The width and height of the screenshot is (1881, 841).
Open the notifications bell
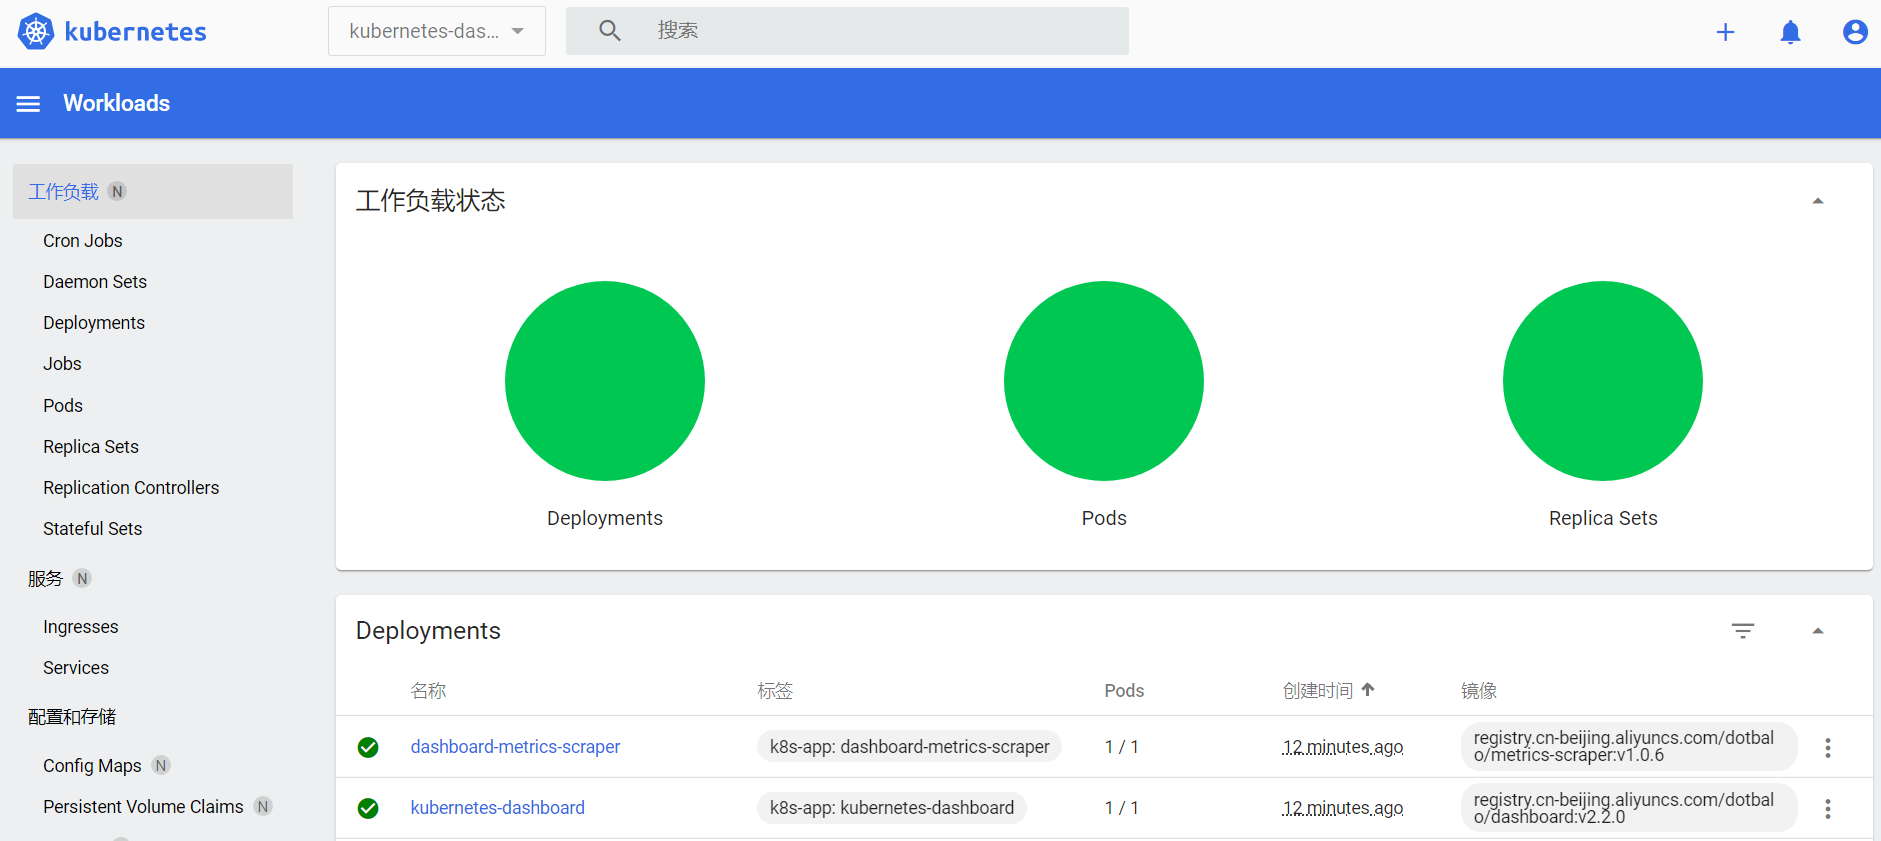coord(1790,32)
